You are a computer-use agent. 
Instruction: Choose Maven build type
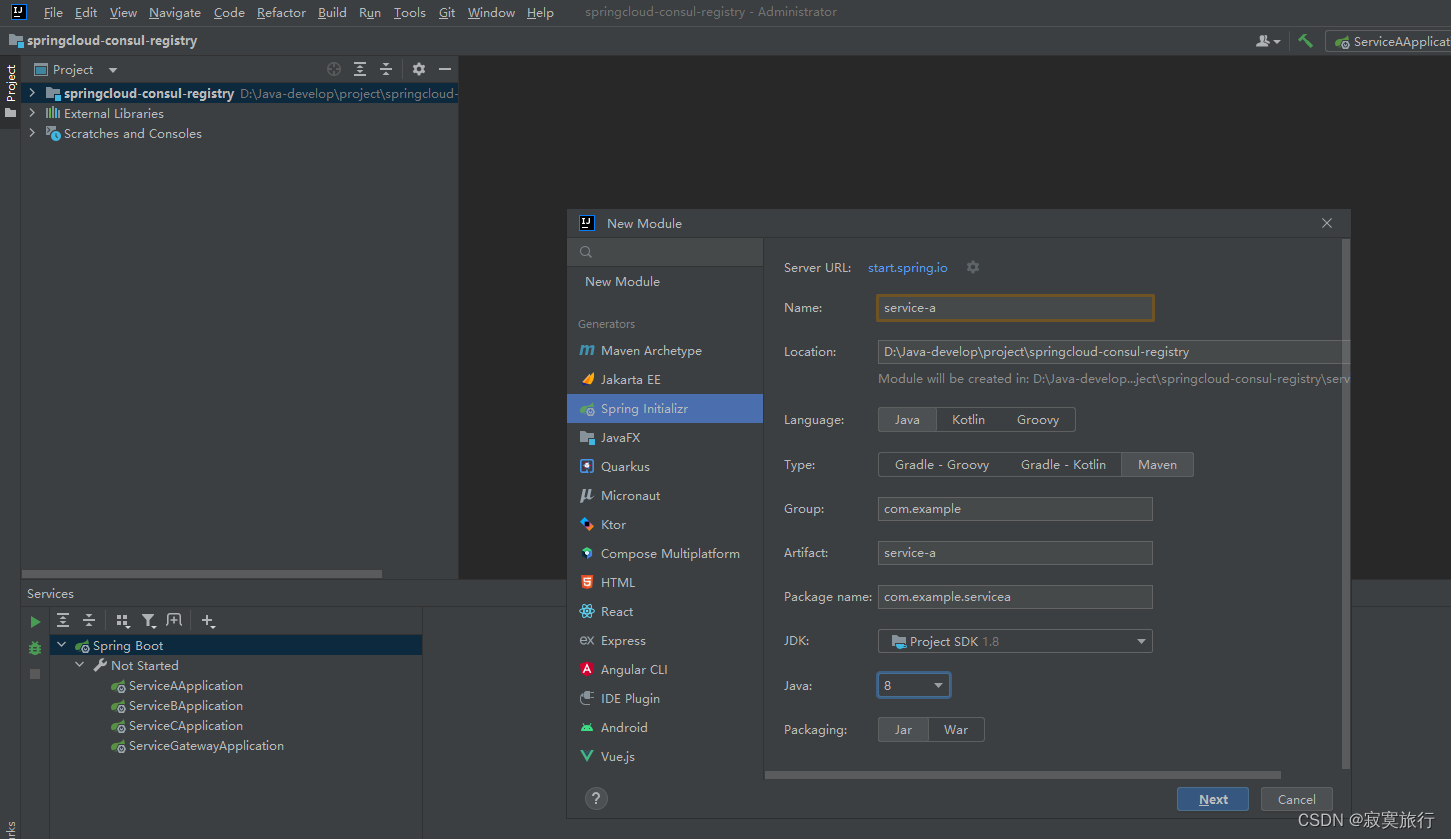click(x=1157, y=465)
